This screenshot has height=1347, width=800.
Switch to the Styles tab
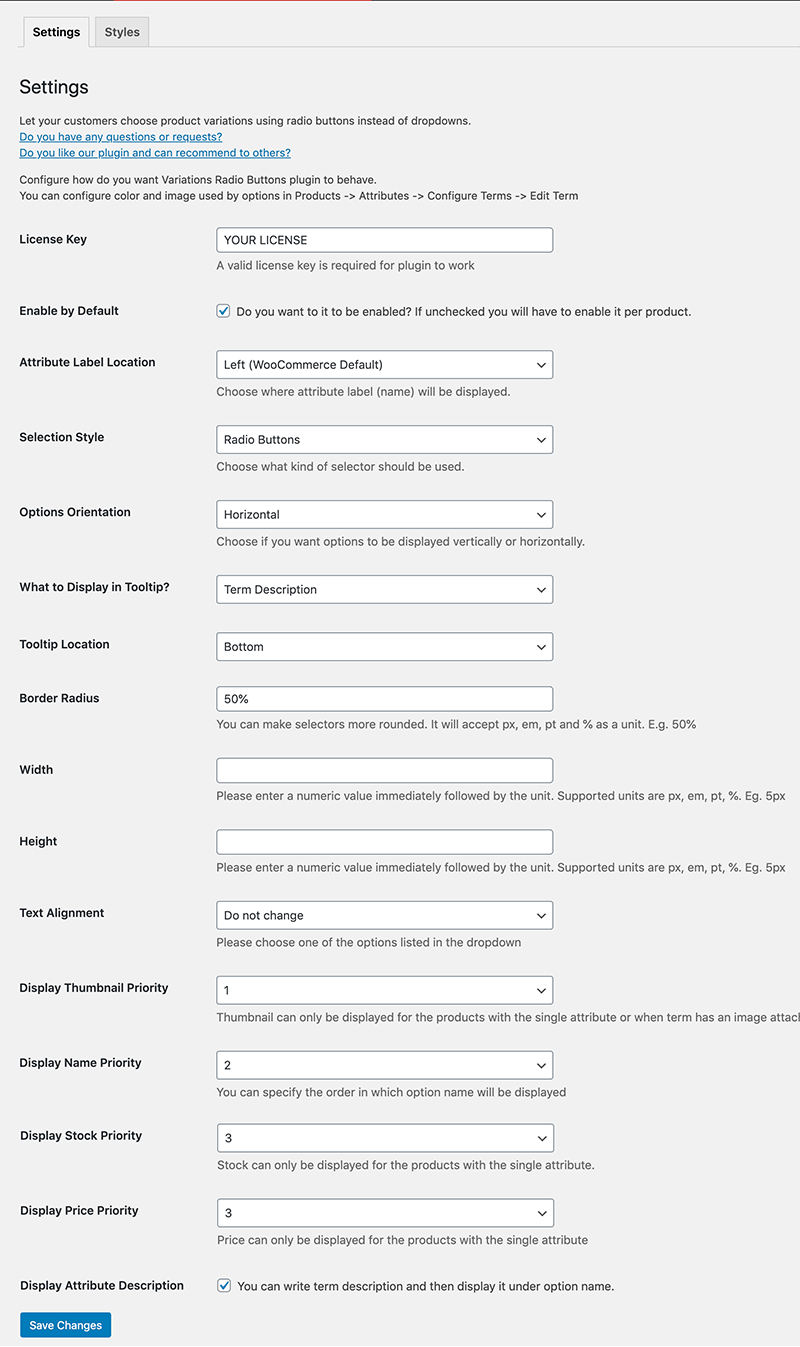(x=122, y=32)
